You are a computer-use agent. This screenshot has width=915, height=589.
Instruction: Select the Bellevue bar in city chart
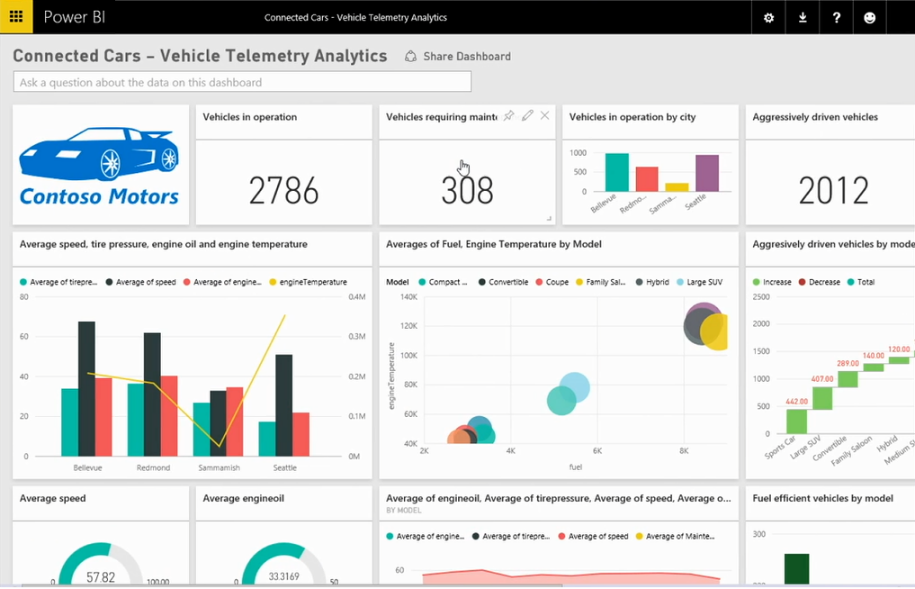coord(617,172)
